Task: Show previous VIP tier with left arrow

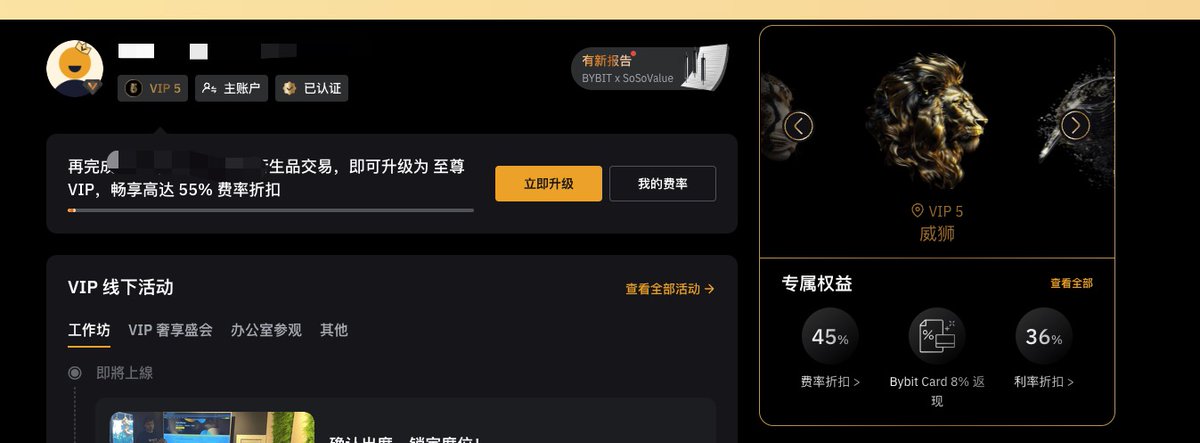Action: point(798,126)
